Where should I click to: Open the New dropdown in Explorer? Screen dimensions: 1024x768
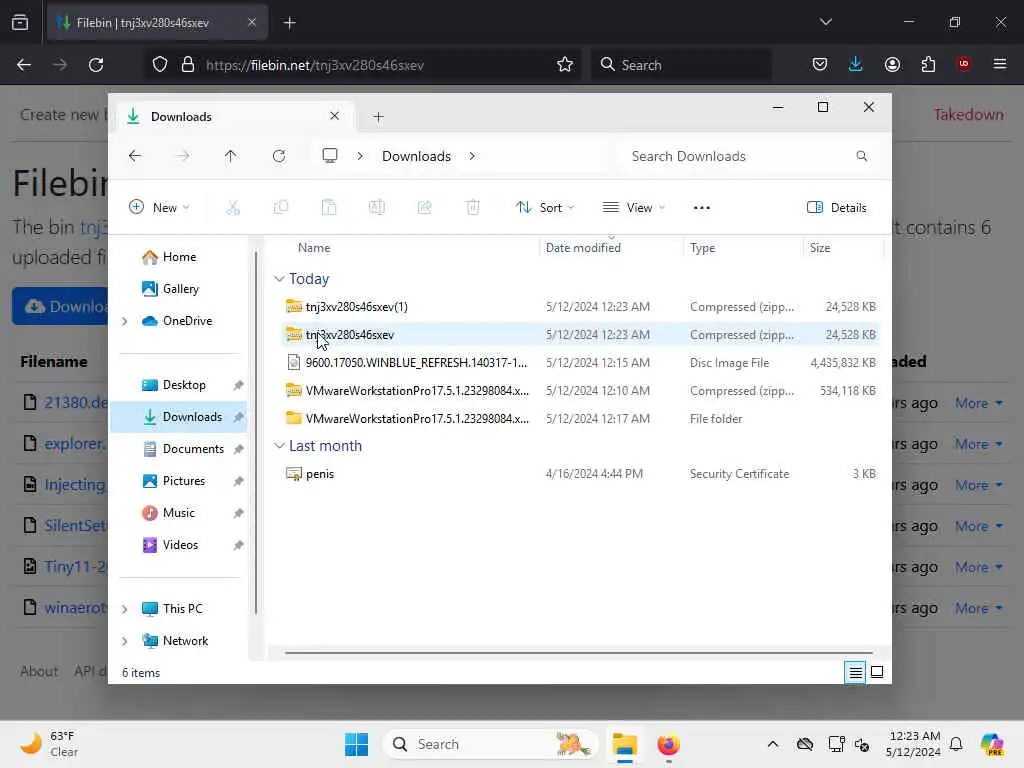click(159, 208)
